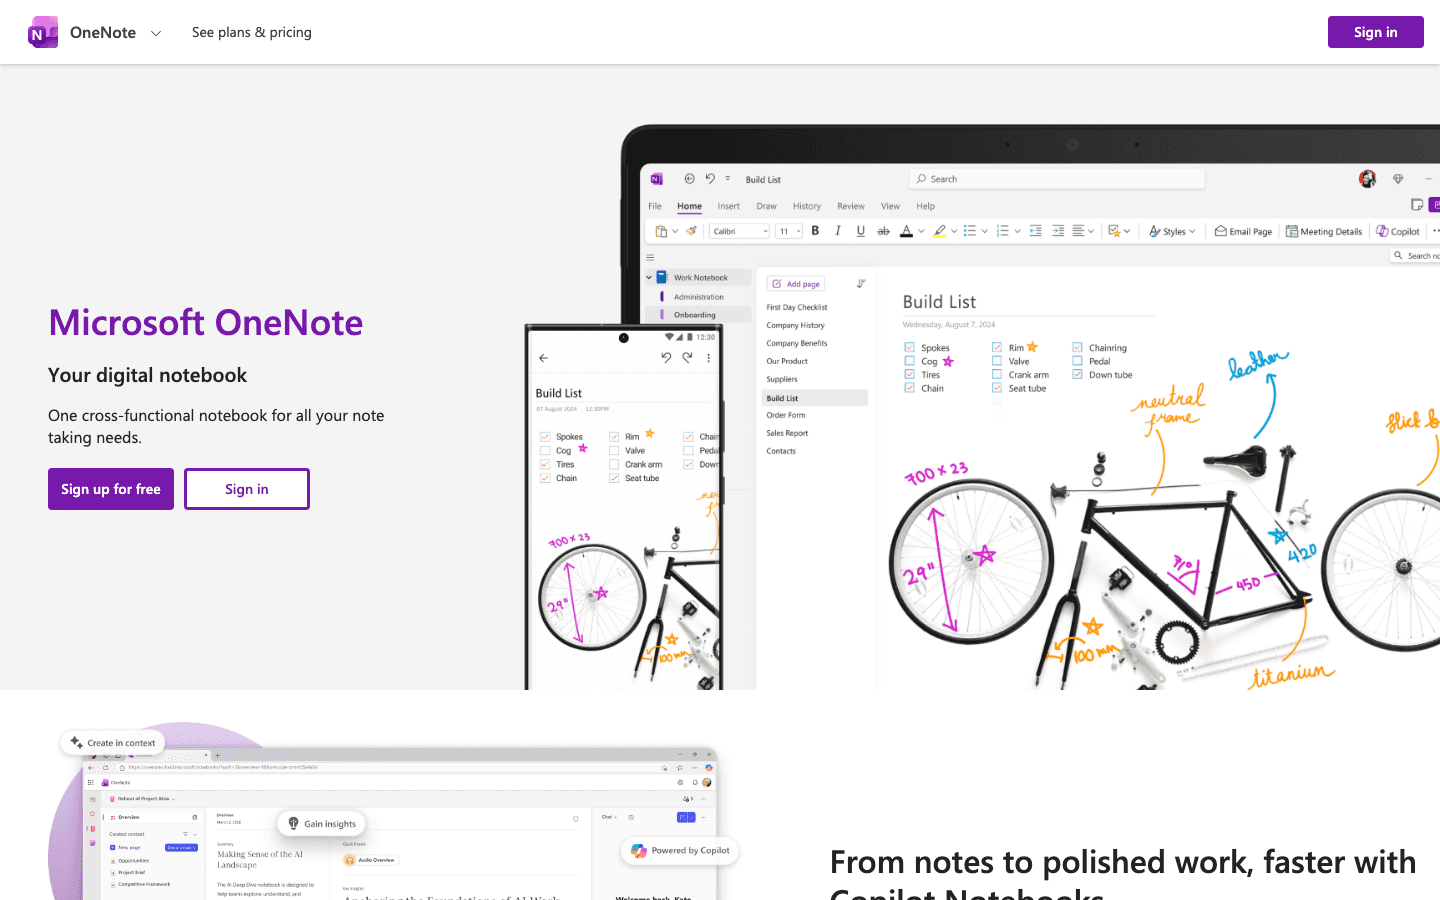
Task: Tap the undo arrow on the phone screen
Action: (x=666, y=357)
